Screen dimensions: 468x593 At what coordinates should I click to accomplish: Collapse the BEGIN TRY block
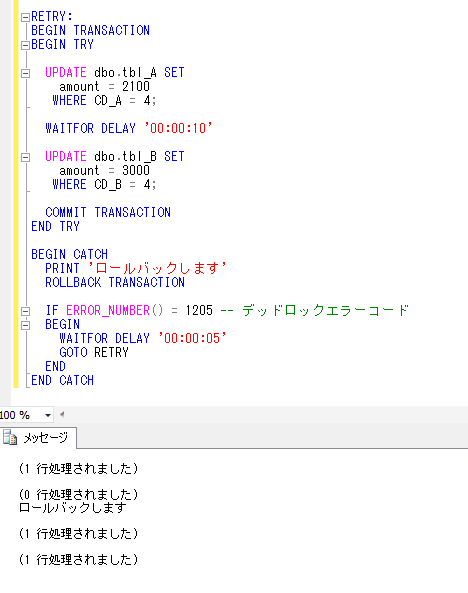(25, 45)
